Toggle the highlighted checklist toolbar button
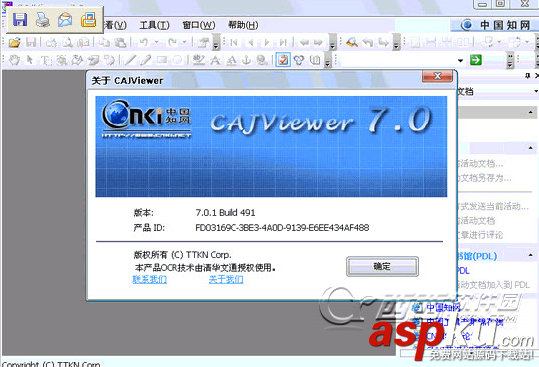 [283, 60]
